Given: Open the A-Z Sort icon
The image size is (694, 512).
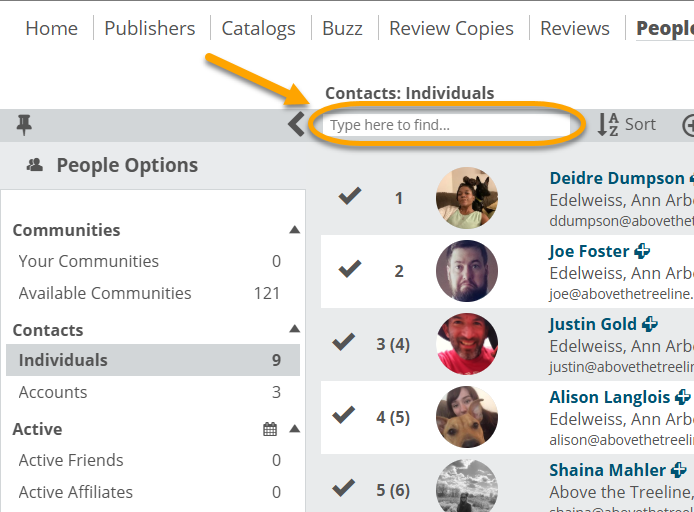Looking at the screenshot, I should pyautogui.click(x=608, y=124).
